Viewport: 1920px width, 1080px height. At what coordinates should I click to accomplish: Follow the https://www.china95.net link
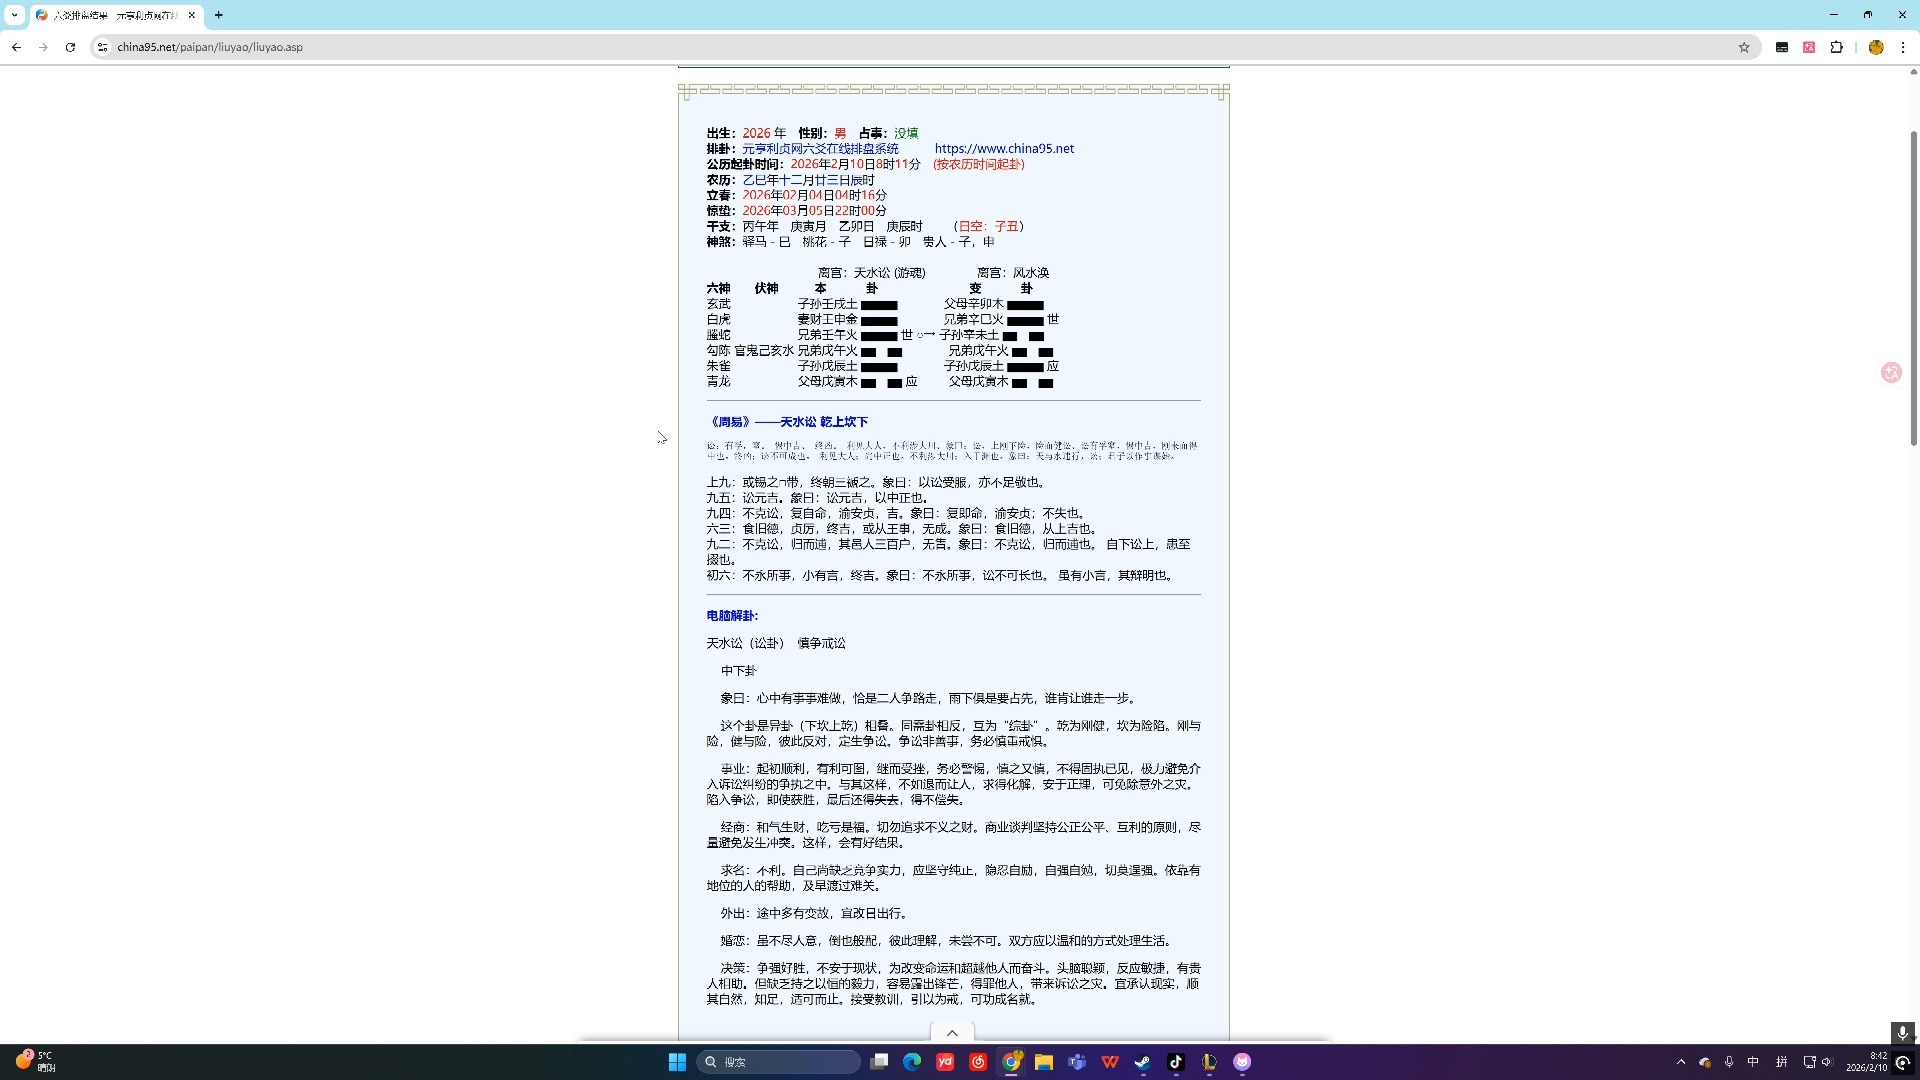pyautogui.click(x=1004, y=149)
